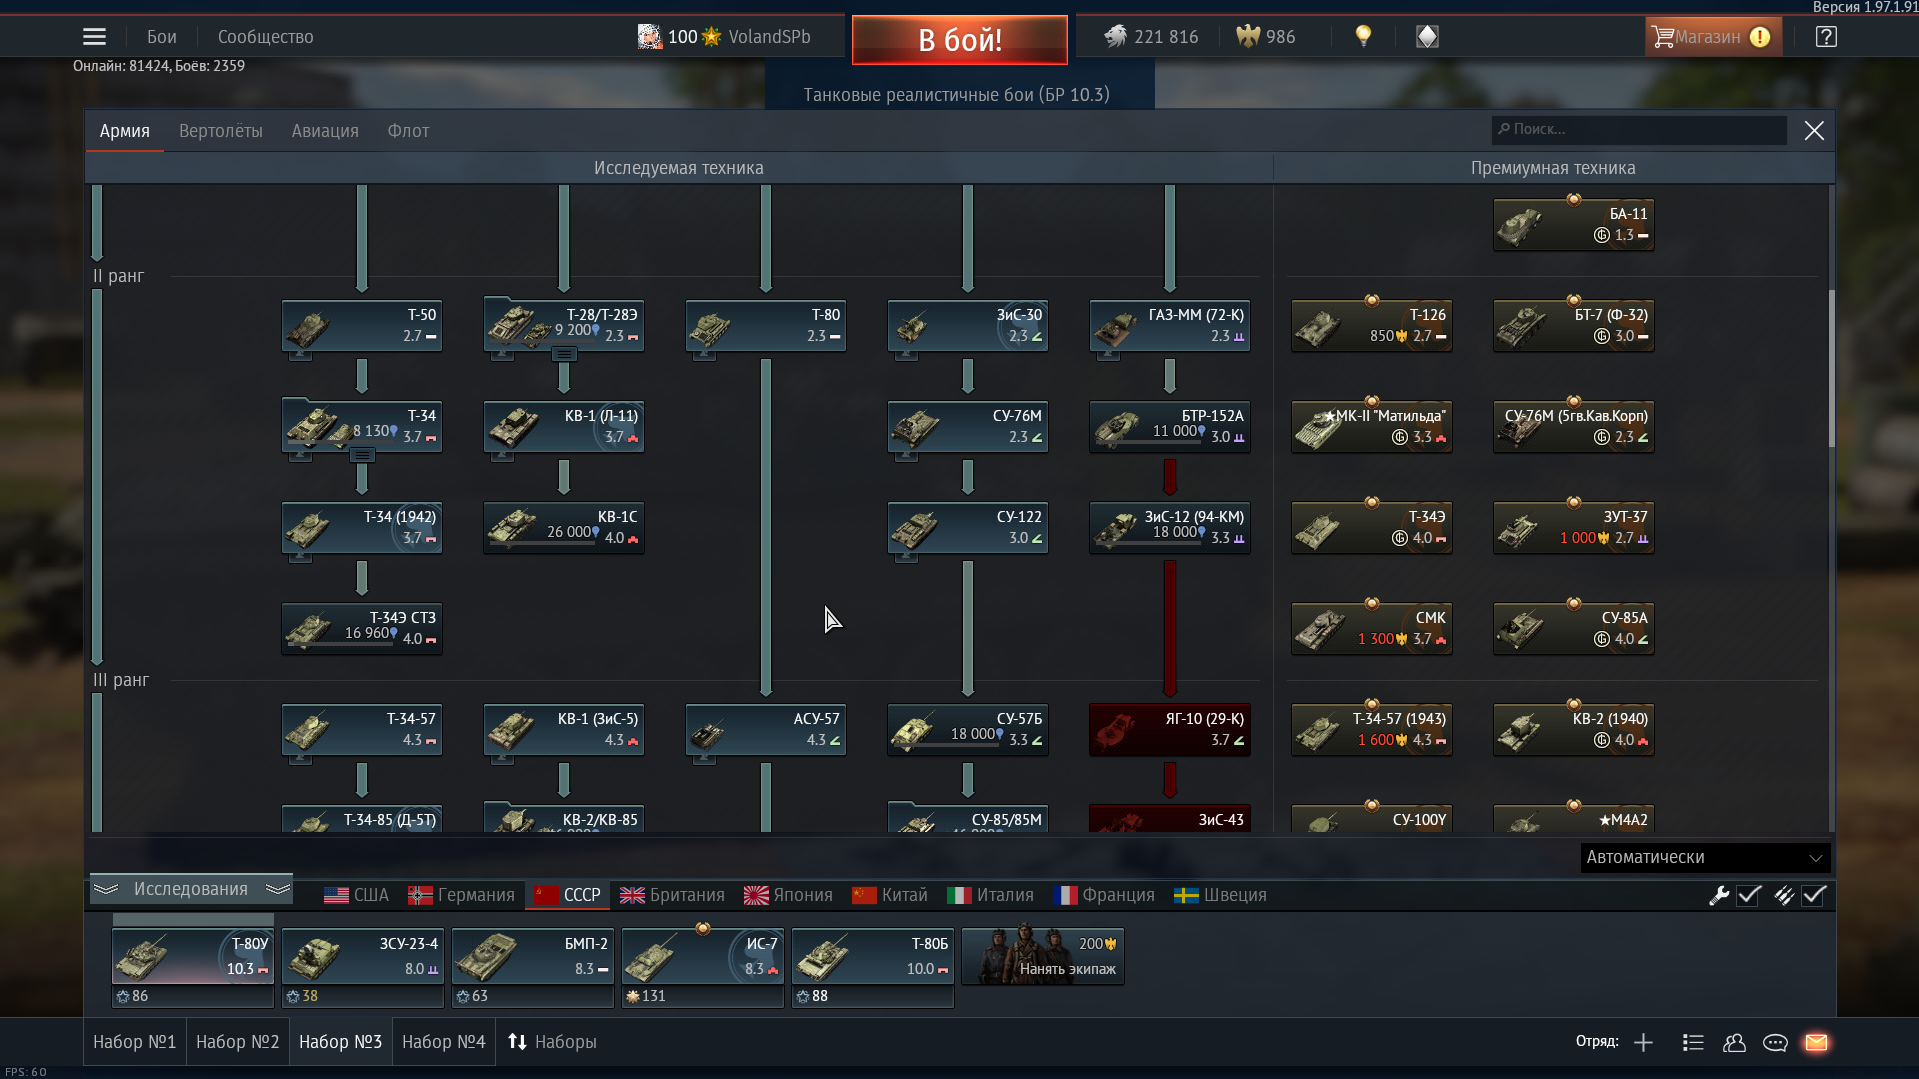Viewport: 1919px width, 1079px height.
Task: Click the golden eagles currency icon
Action: click(1248, 37)
